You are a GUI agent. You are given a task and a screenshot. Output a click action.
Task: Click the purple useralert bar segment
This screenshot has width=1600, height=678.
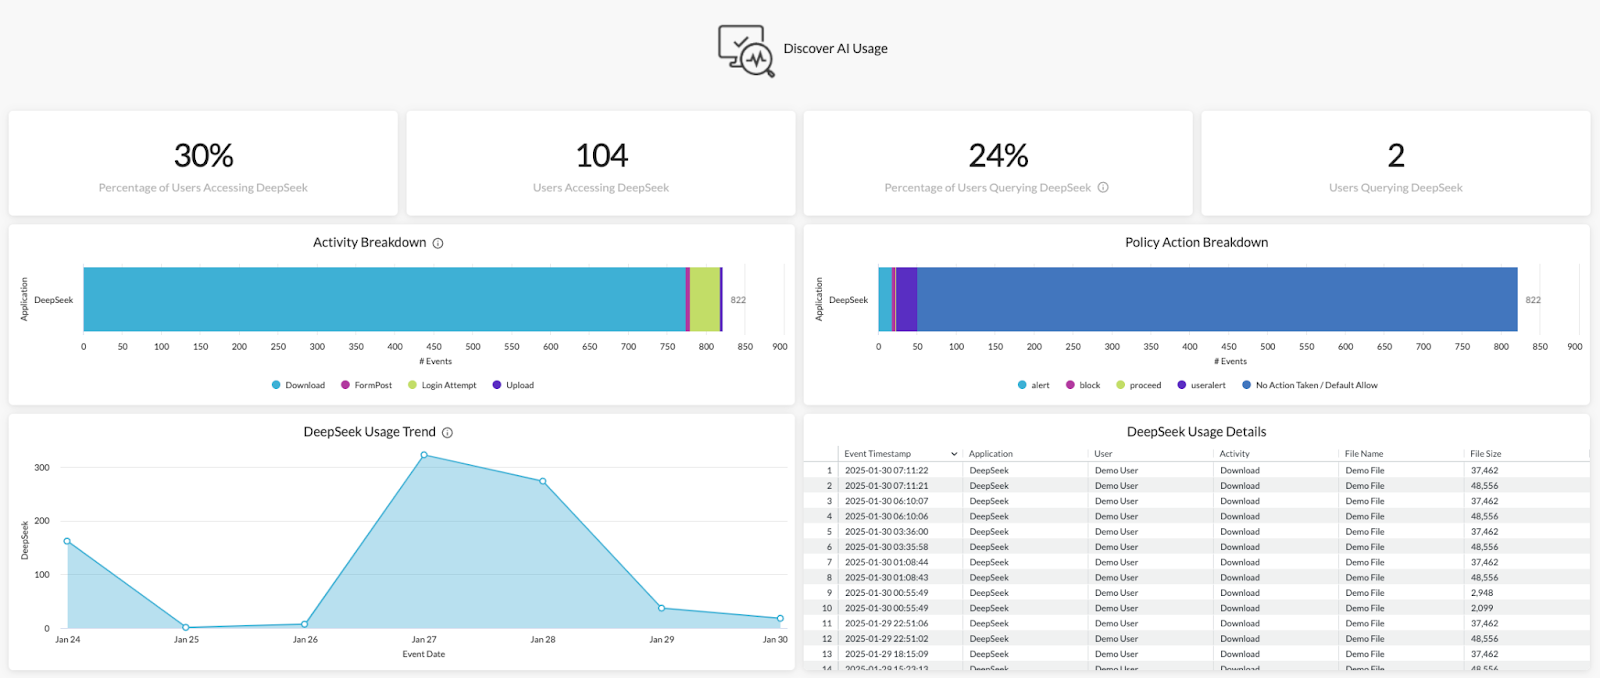pyautogui.click(x=906, y=299)
